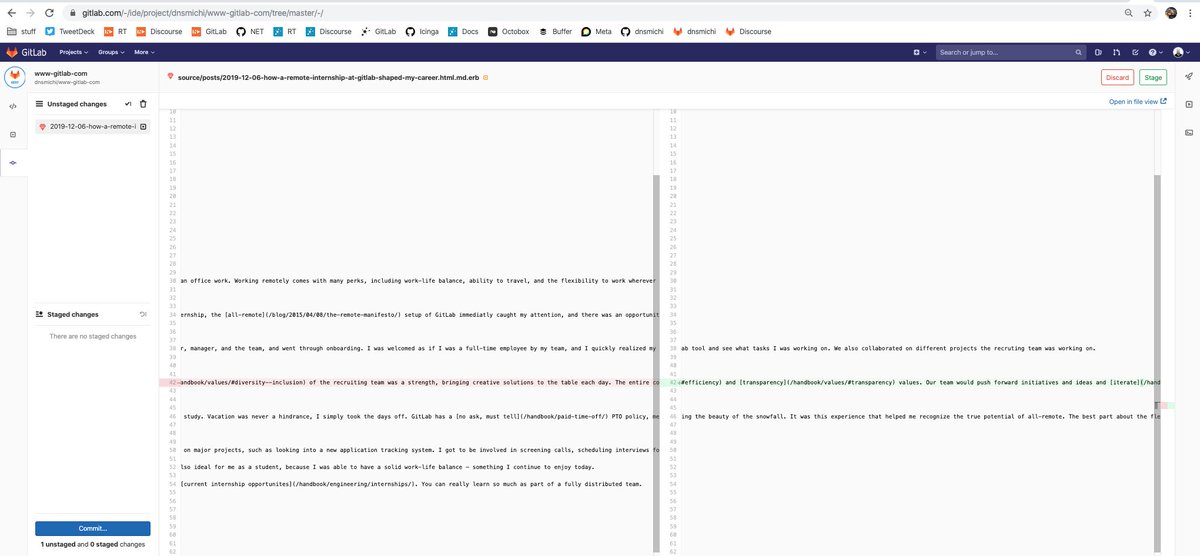Click the www-gitlab-com project avatar
1200x556 pixels.
click(x=15, y=78)
